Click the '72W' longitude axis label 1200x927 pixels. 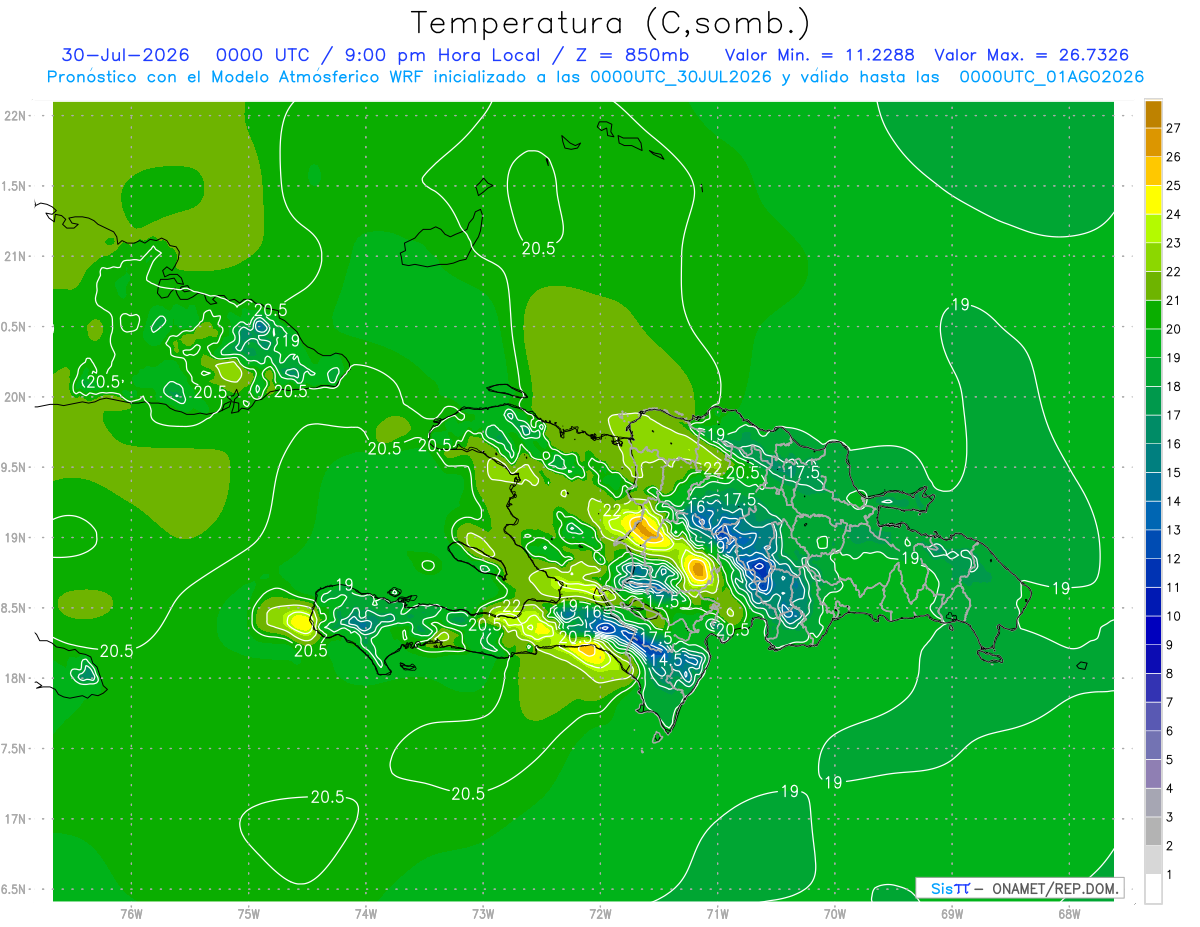(600, 913)
